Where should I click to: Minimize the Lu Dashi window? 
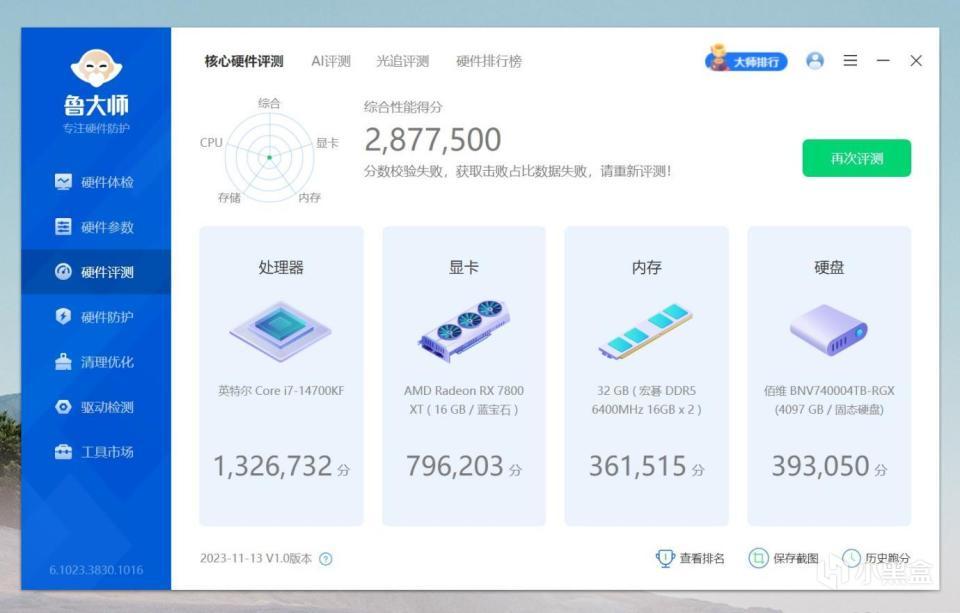pos(883,61)
